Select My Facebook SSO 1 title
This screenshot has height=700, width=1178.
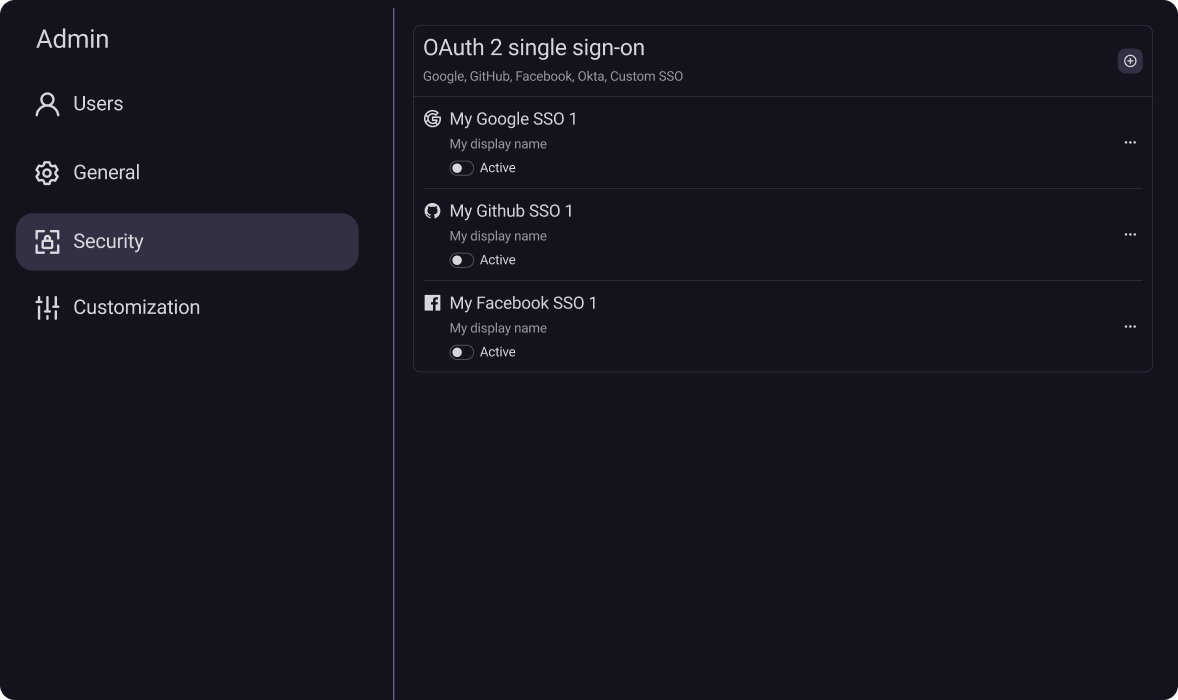click(x=523, y=303)
